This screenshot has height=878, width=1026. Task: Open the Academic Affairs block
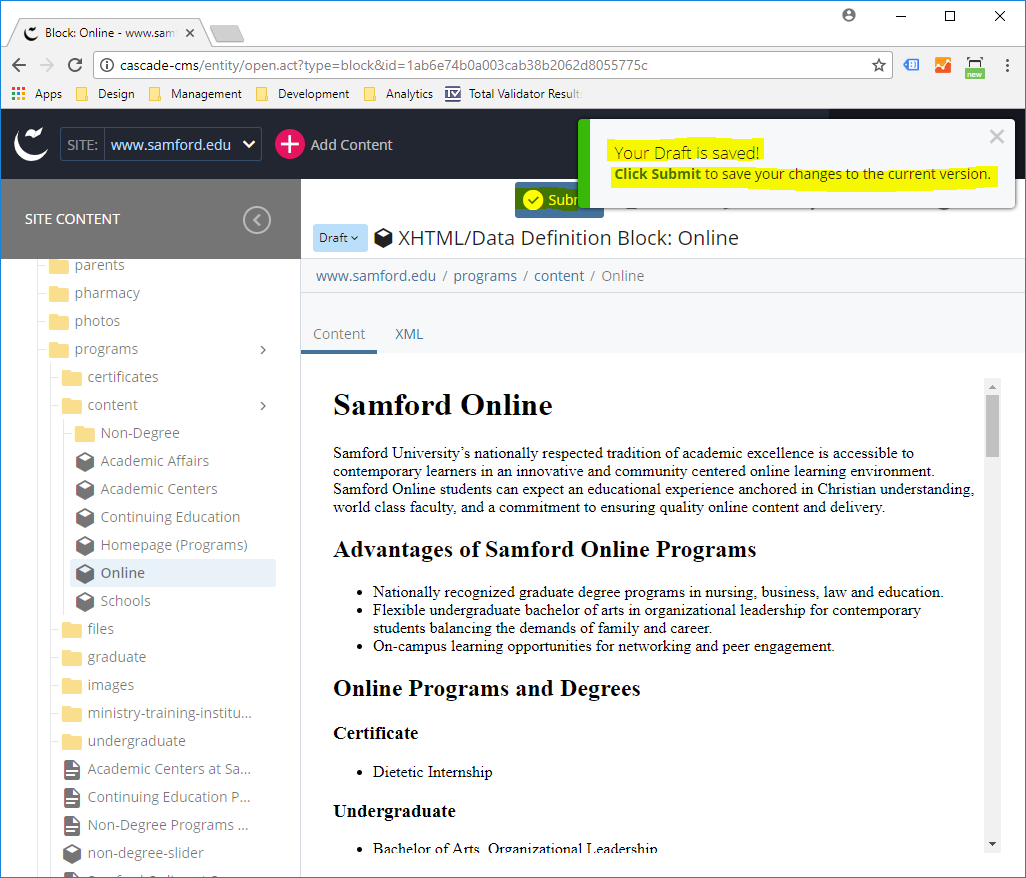tap(142, 461)
